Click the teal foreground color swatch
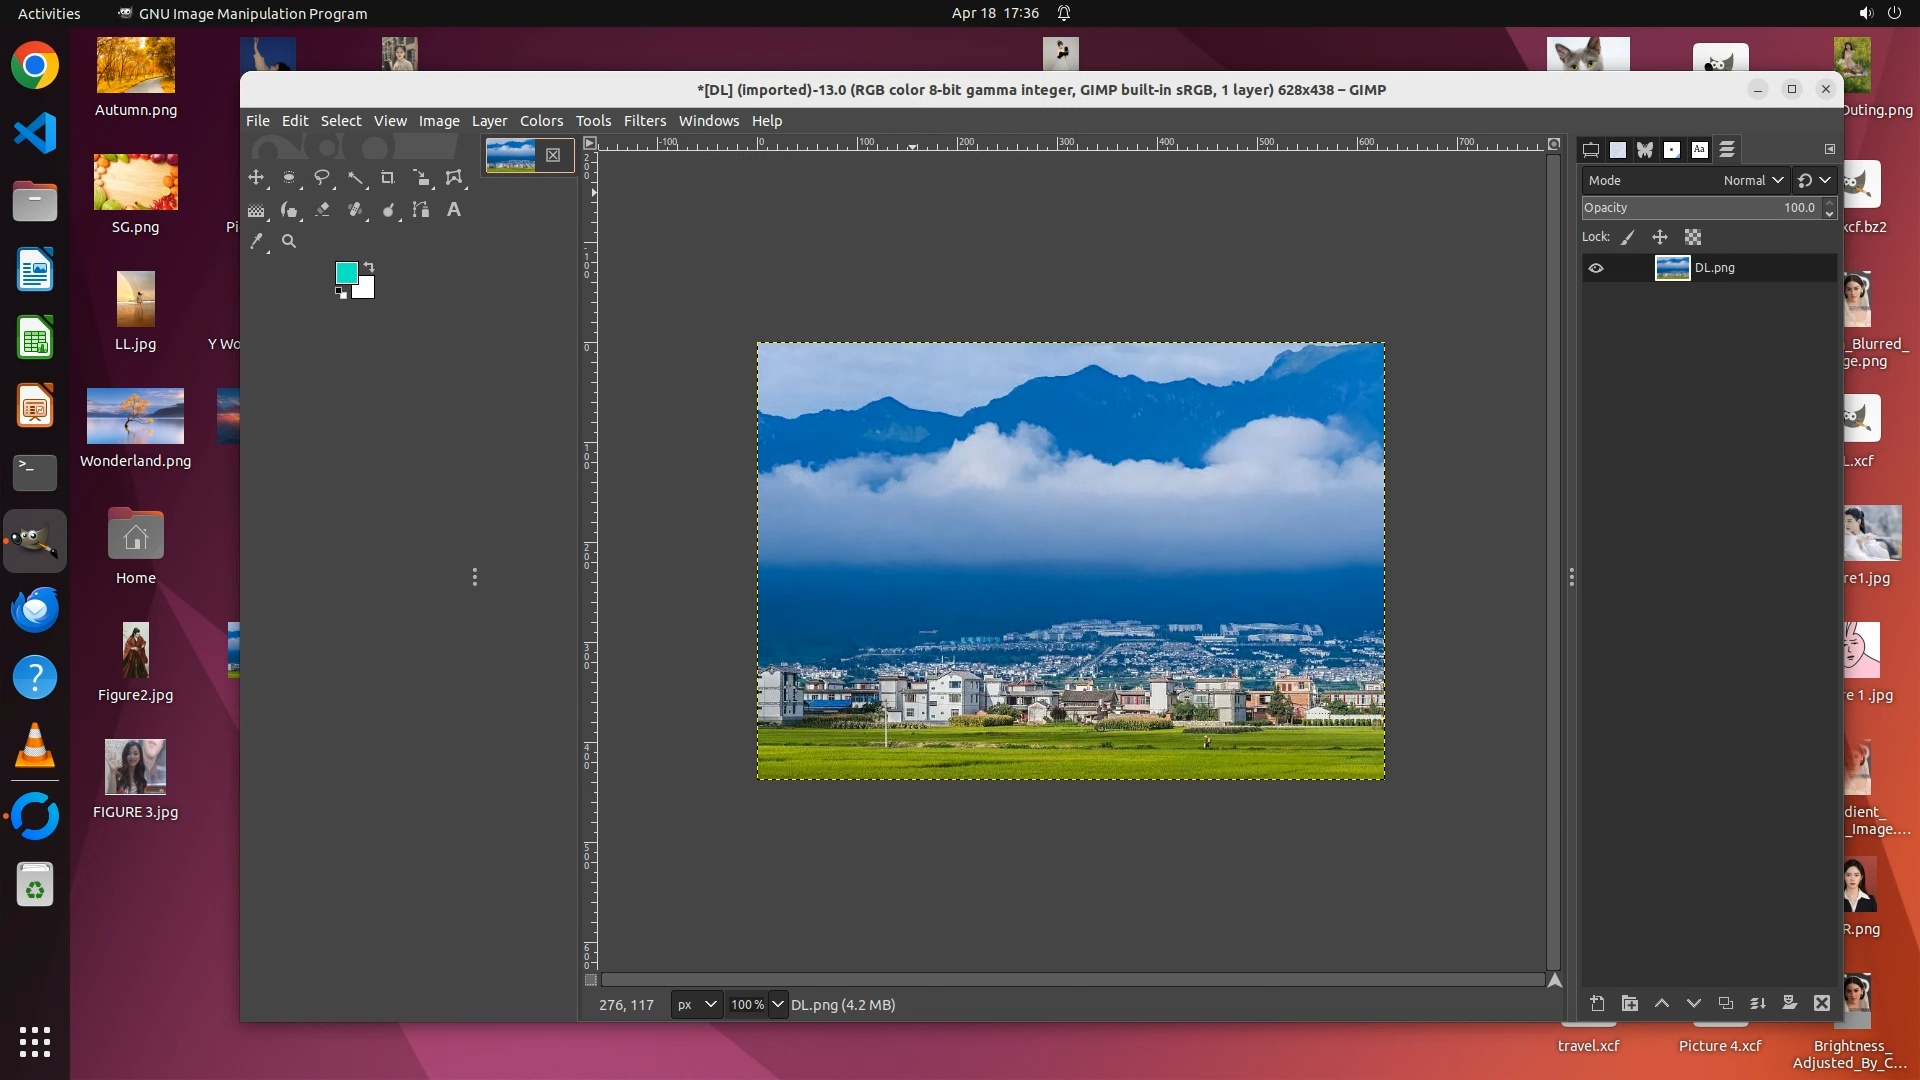Viewport: 1920px width, 1080px height. click(346, 272)
